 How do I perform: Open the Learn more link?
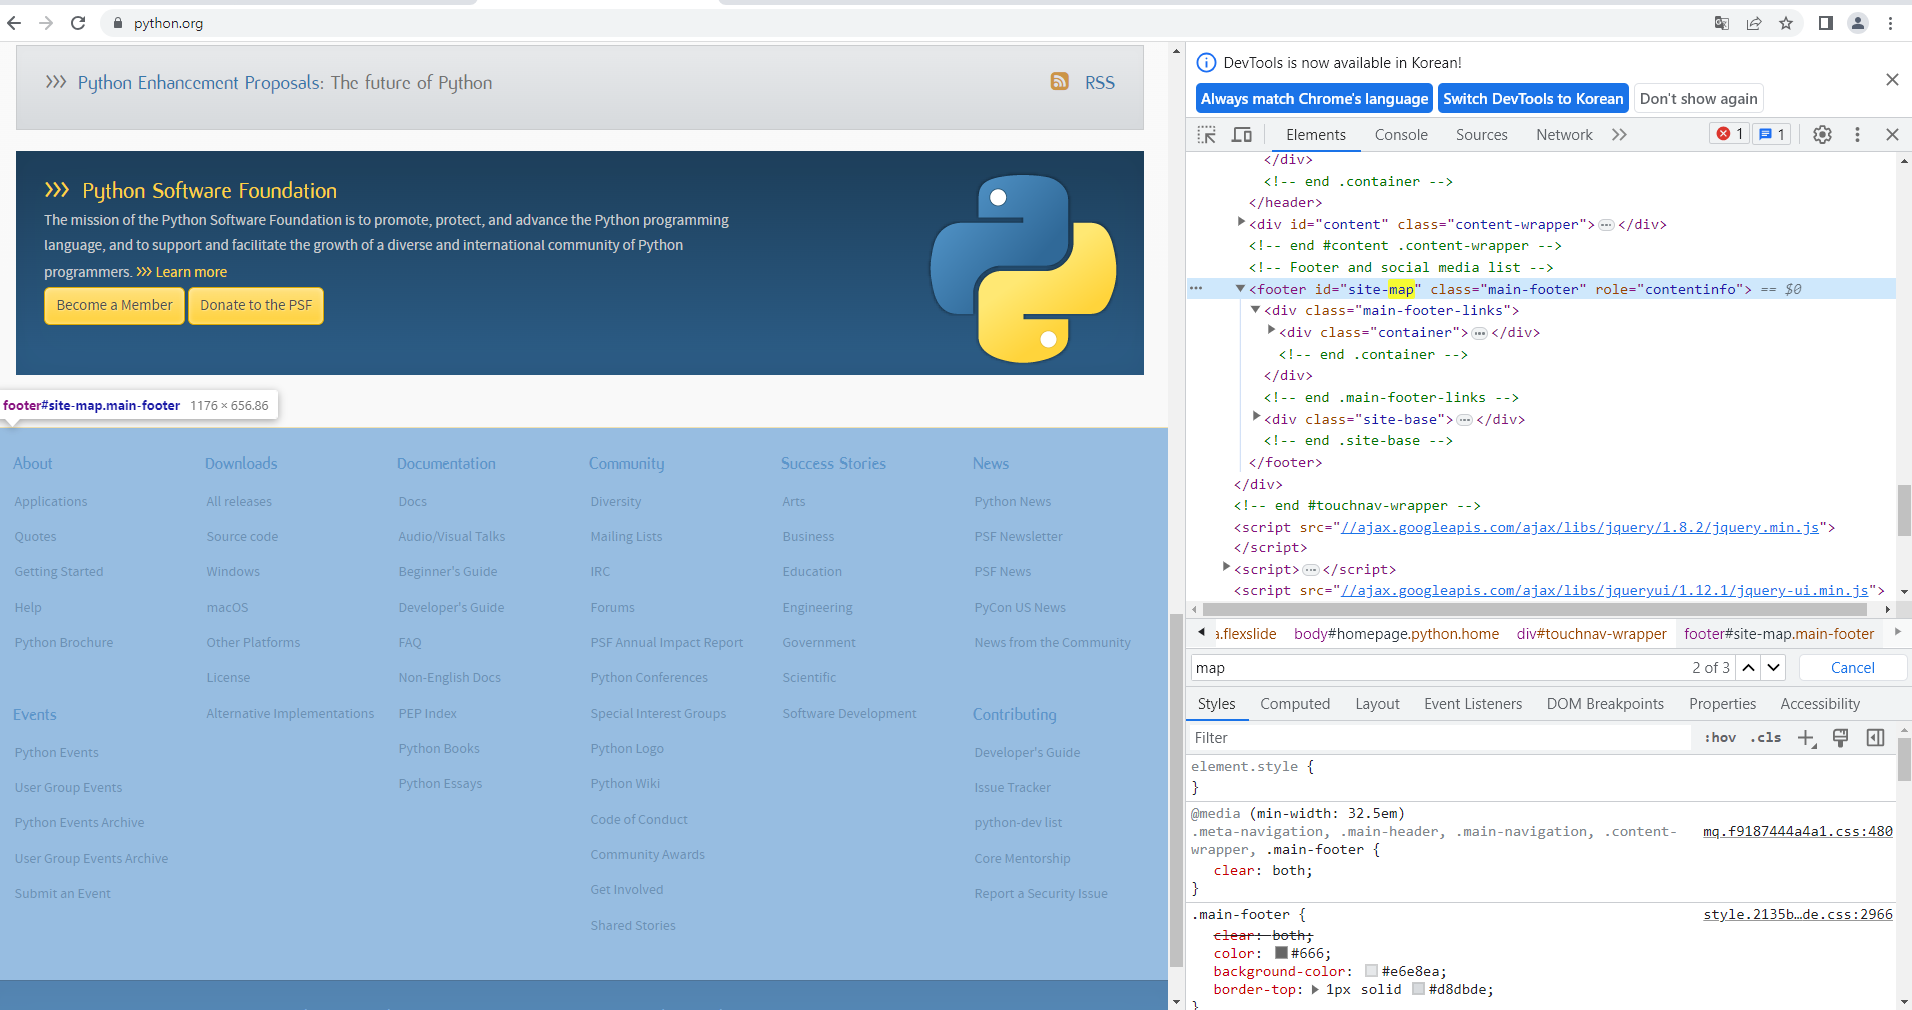click(191, 272)
